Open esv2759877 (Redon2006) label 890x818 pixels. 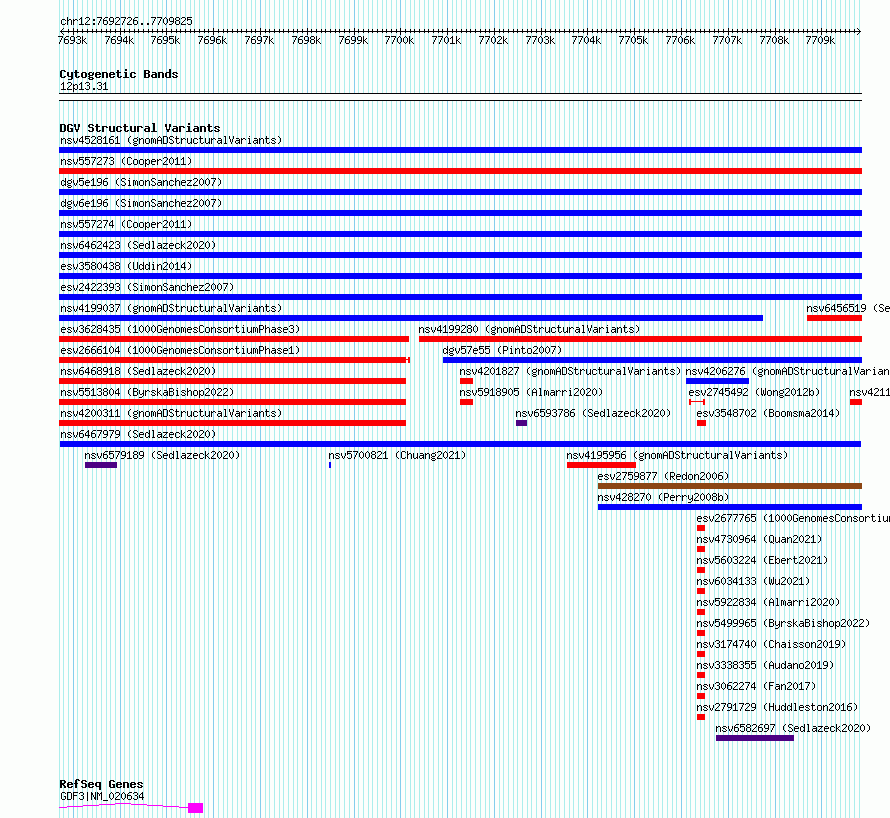click(x=663, y=476)
